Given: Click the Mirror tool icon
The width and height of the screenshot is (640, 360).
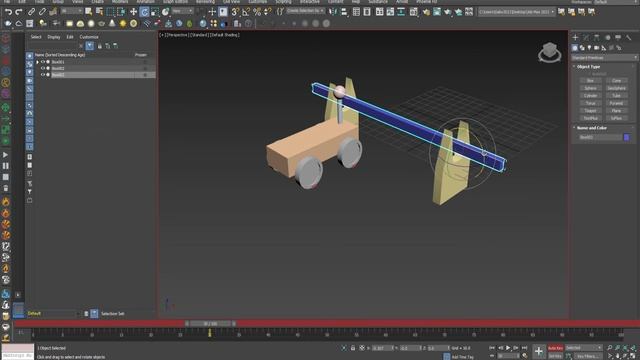Looking at the screenshot, I should click(333, 12).
